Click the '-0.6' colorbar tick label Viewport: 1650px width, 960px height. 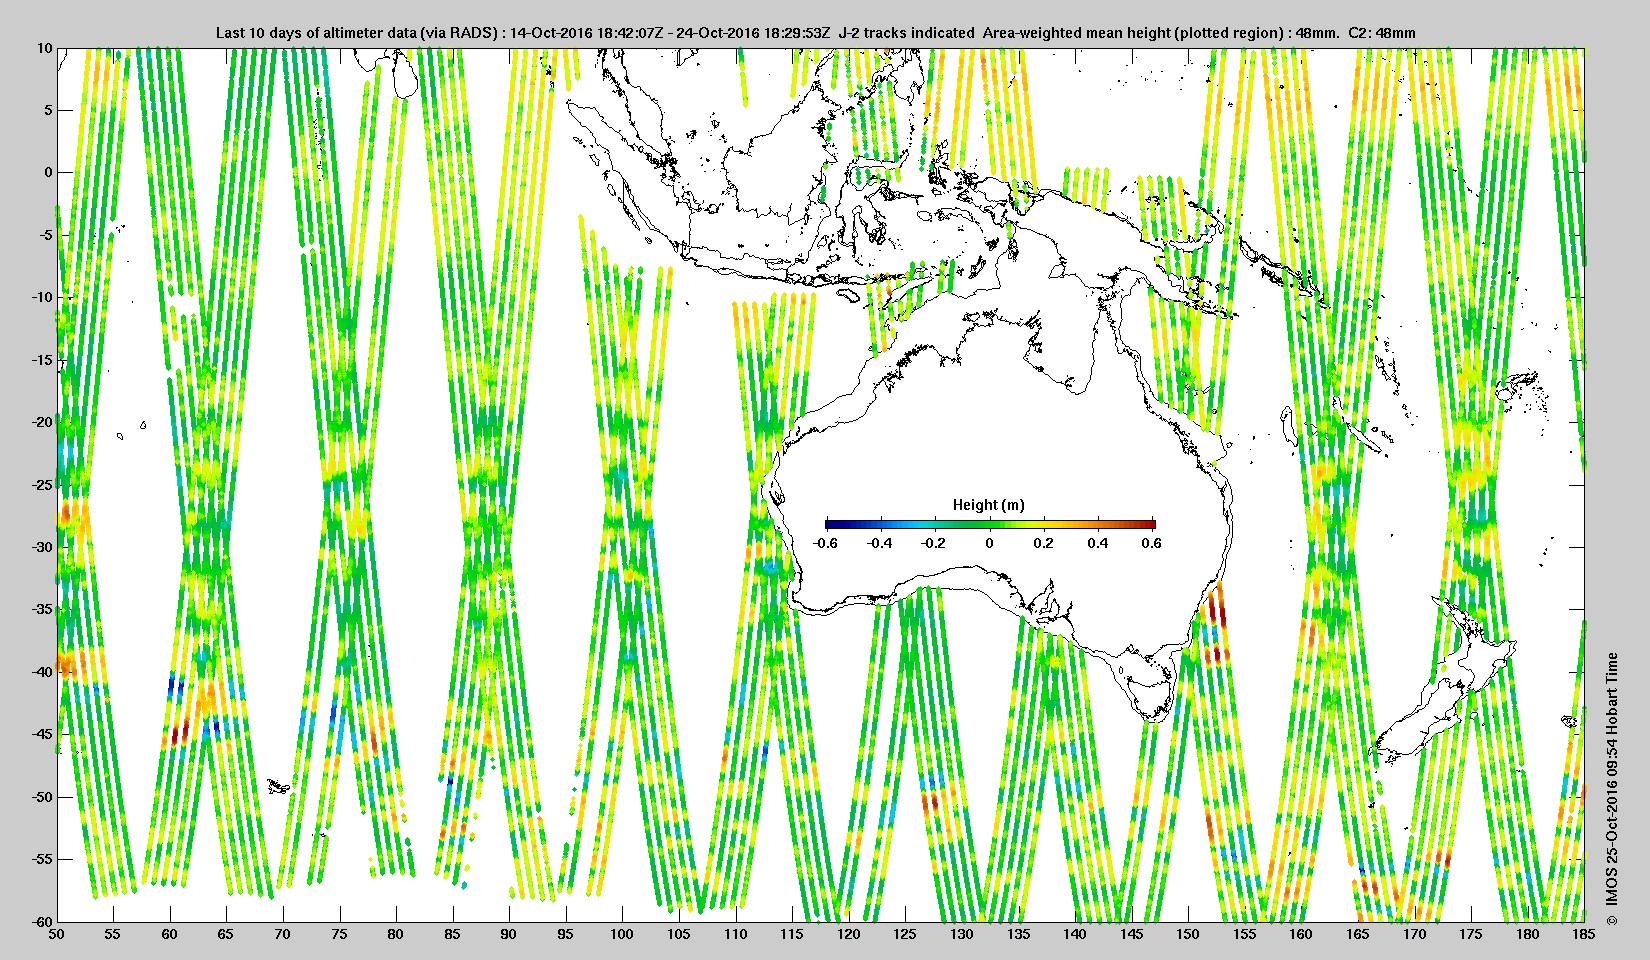(x=825, y=543)
